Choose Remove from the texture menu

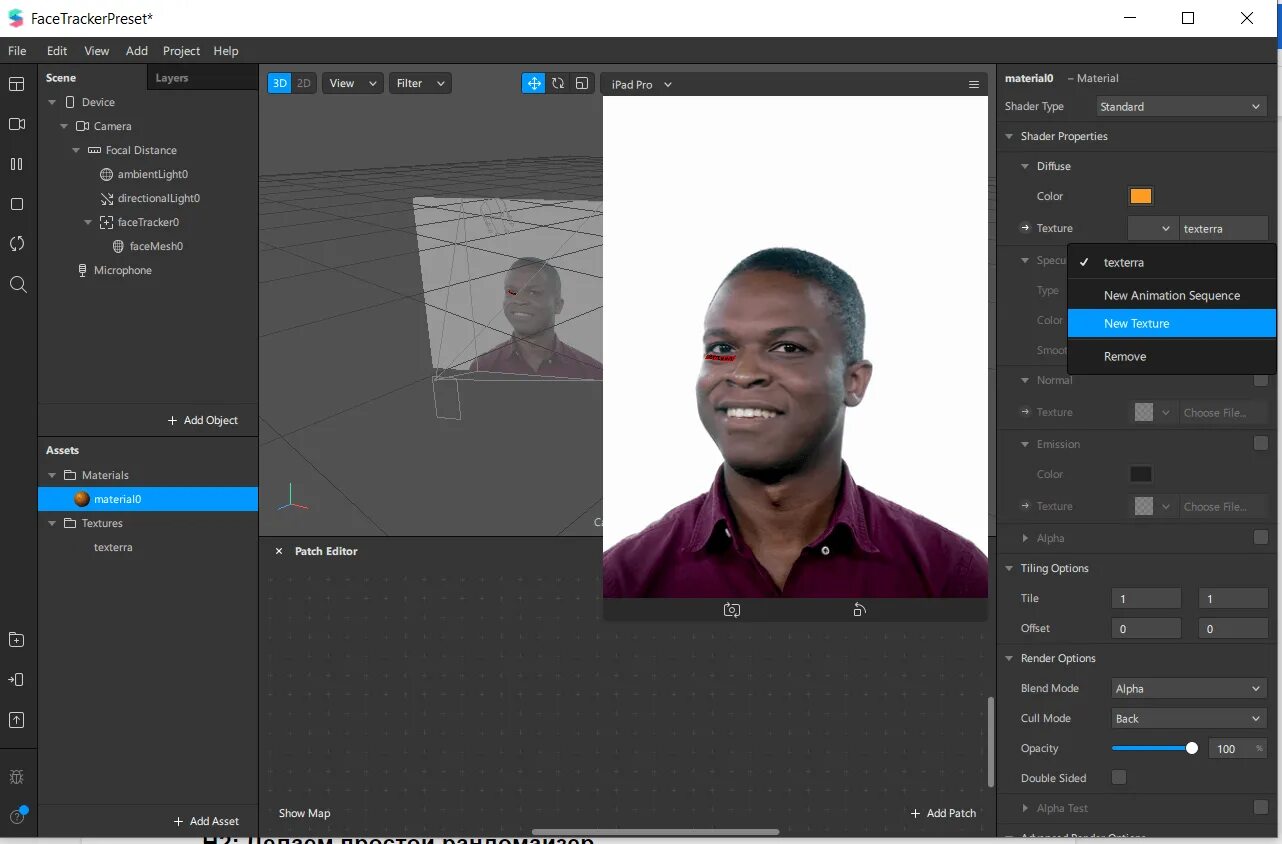pos(1172,356)
